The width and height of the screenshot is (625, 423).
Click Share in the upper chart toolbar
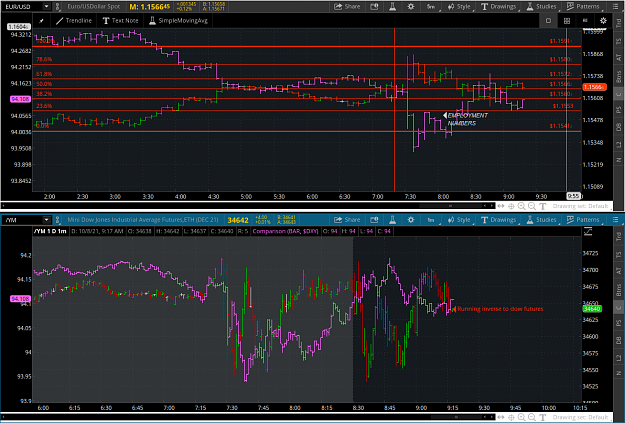(x=347, y=6)
